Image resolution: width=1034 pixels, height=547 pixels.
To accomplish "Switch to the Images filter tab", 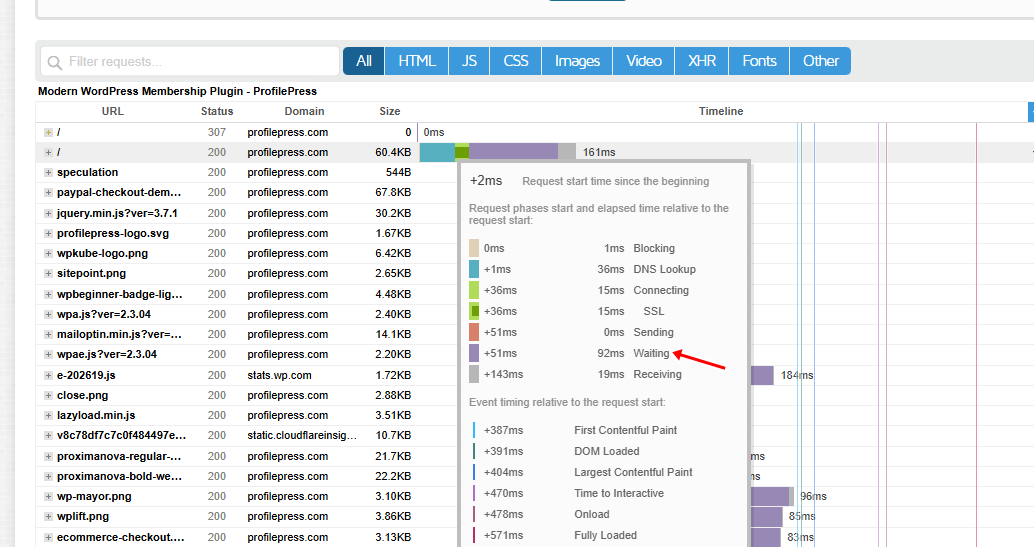I will pyautogui.click(x=577, y=61).
